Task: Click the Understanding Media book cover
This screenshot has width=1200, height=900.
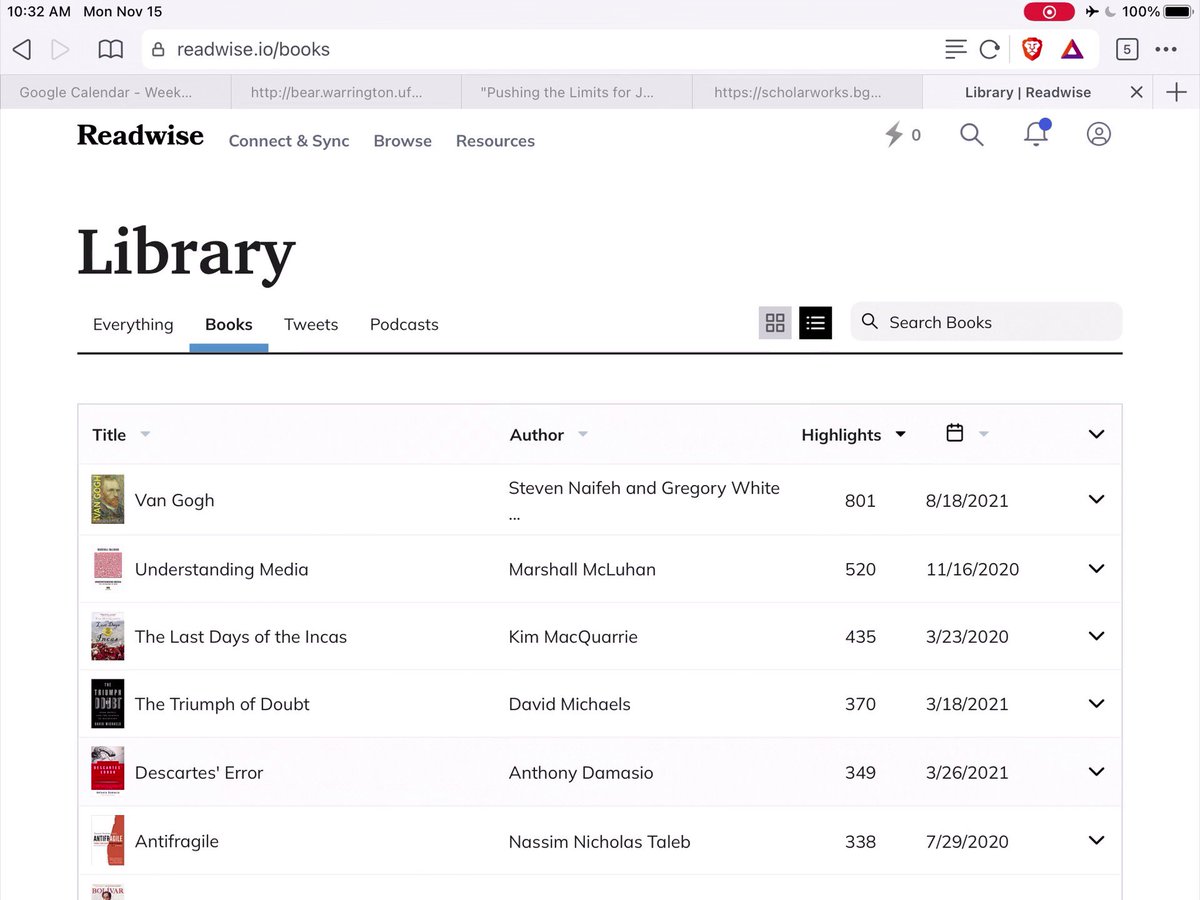Action: (108, 569)
